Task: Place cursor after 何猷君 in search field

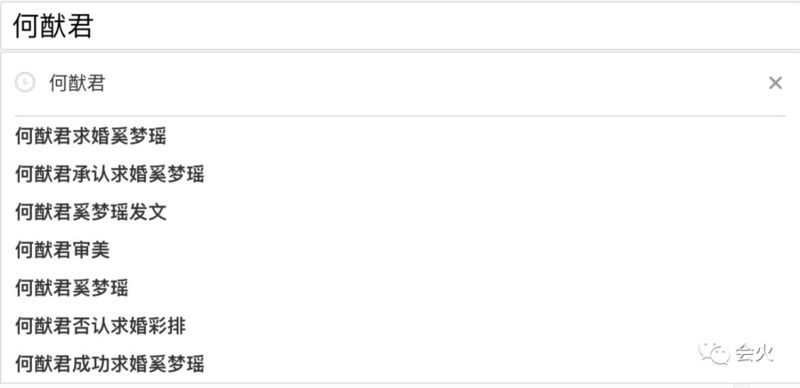Action: tap(94, 27)
